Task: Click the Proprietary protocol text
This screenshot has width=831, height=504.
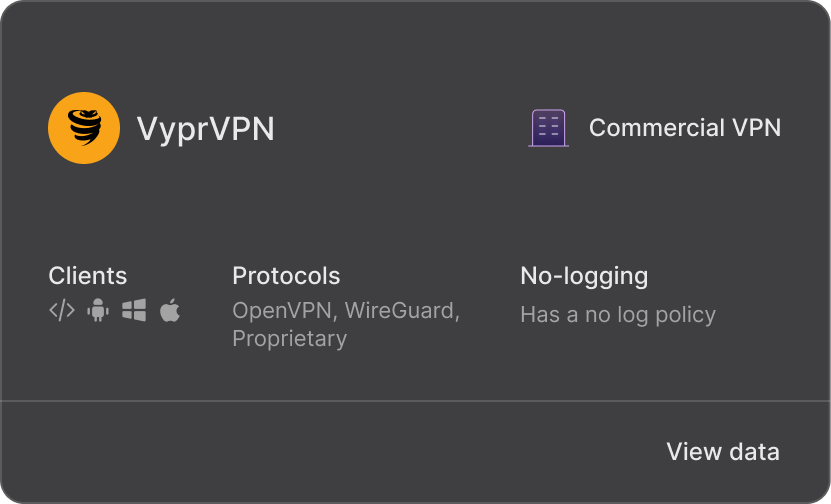Action: click(x=289, y=339)
